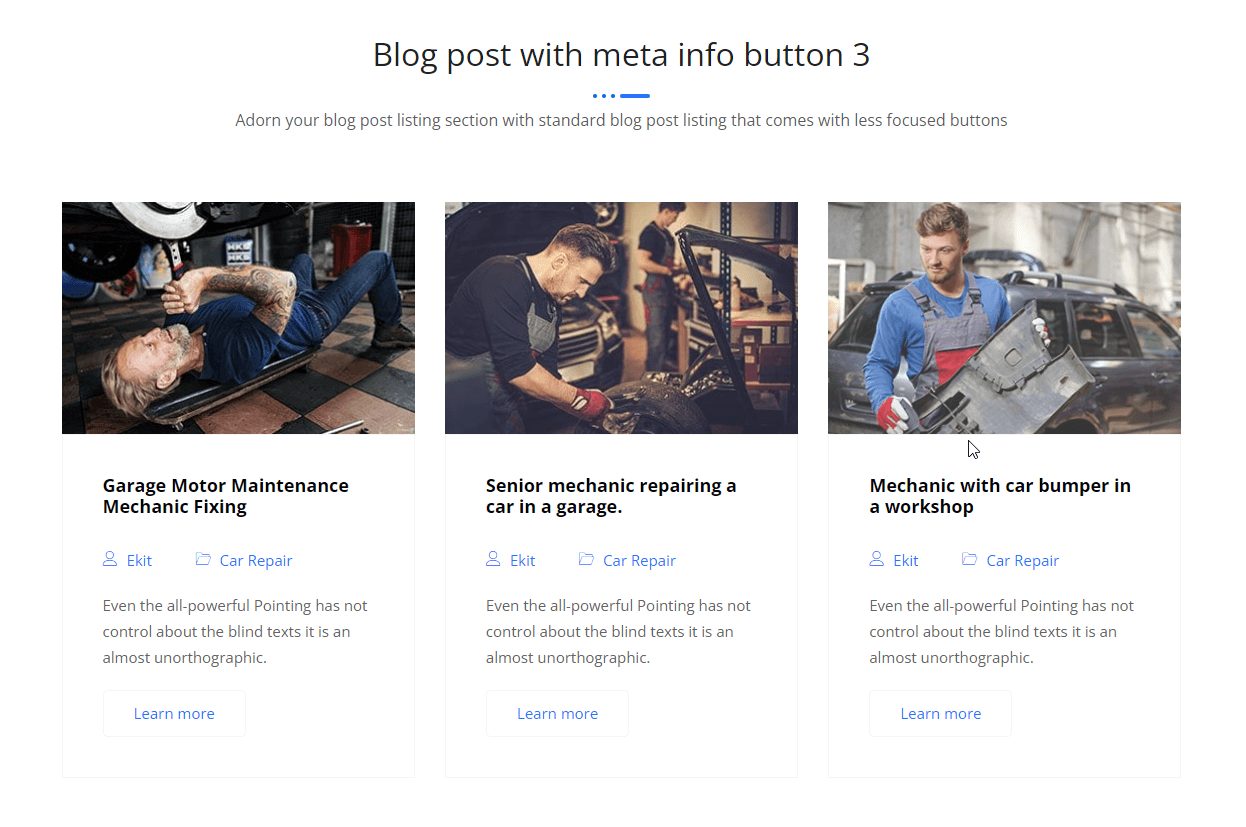
Task: Click the mechanic holding bumper image
Action: click(1004, 318)
